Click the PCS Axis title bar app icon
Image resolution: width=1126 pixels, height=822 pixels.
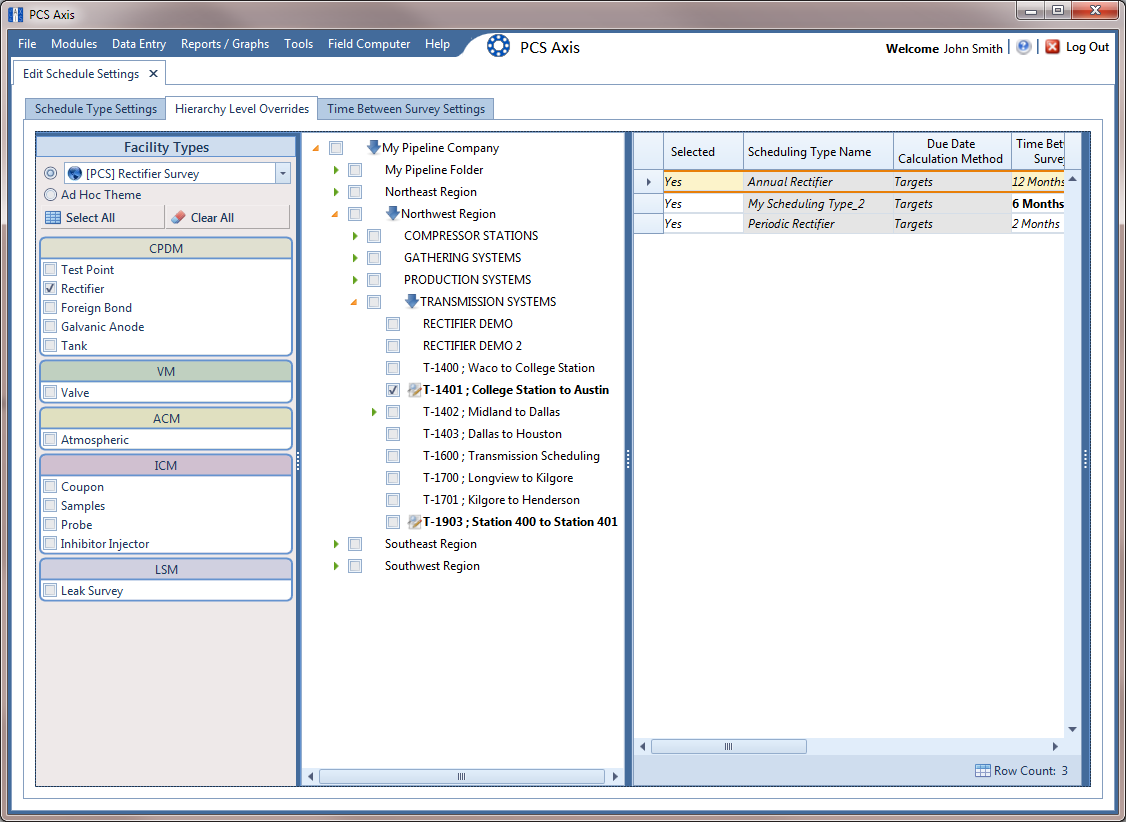(x=15, y=14)
